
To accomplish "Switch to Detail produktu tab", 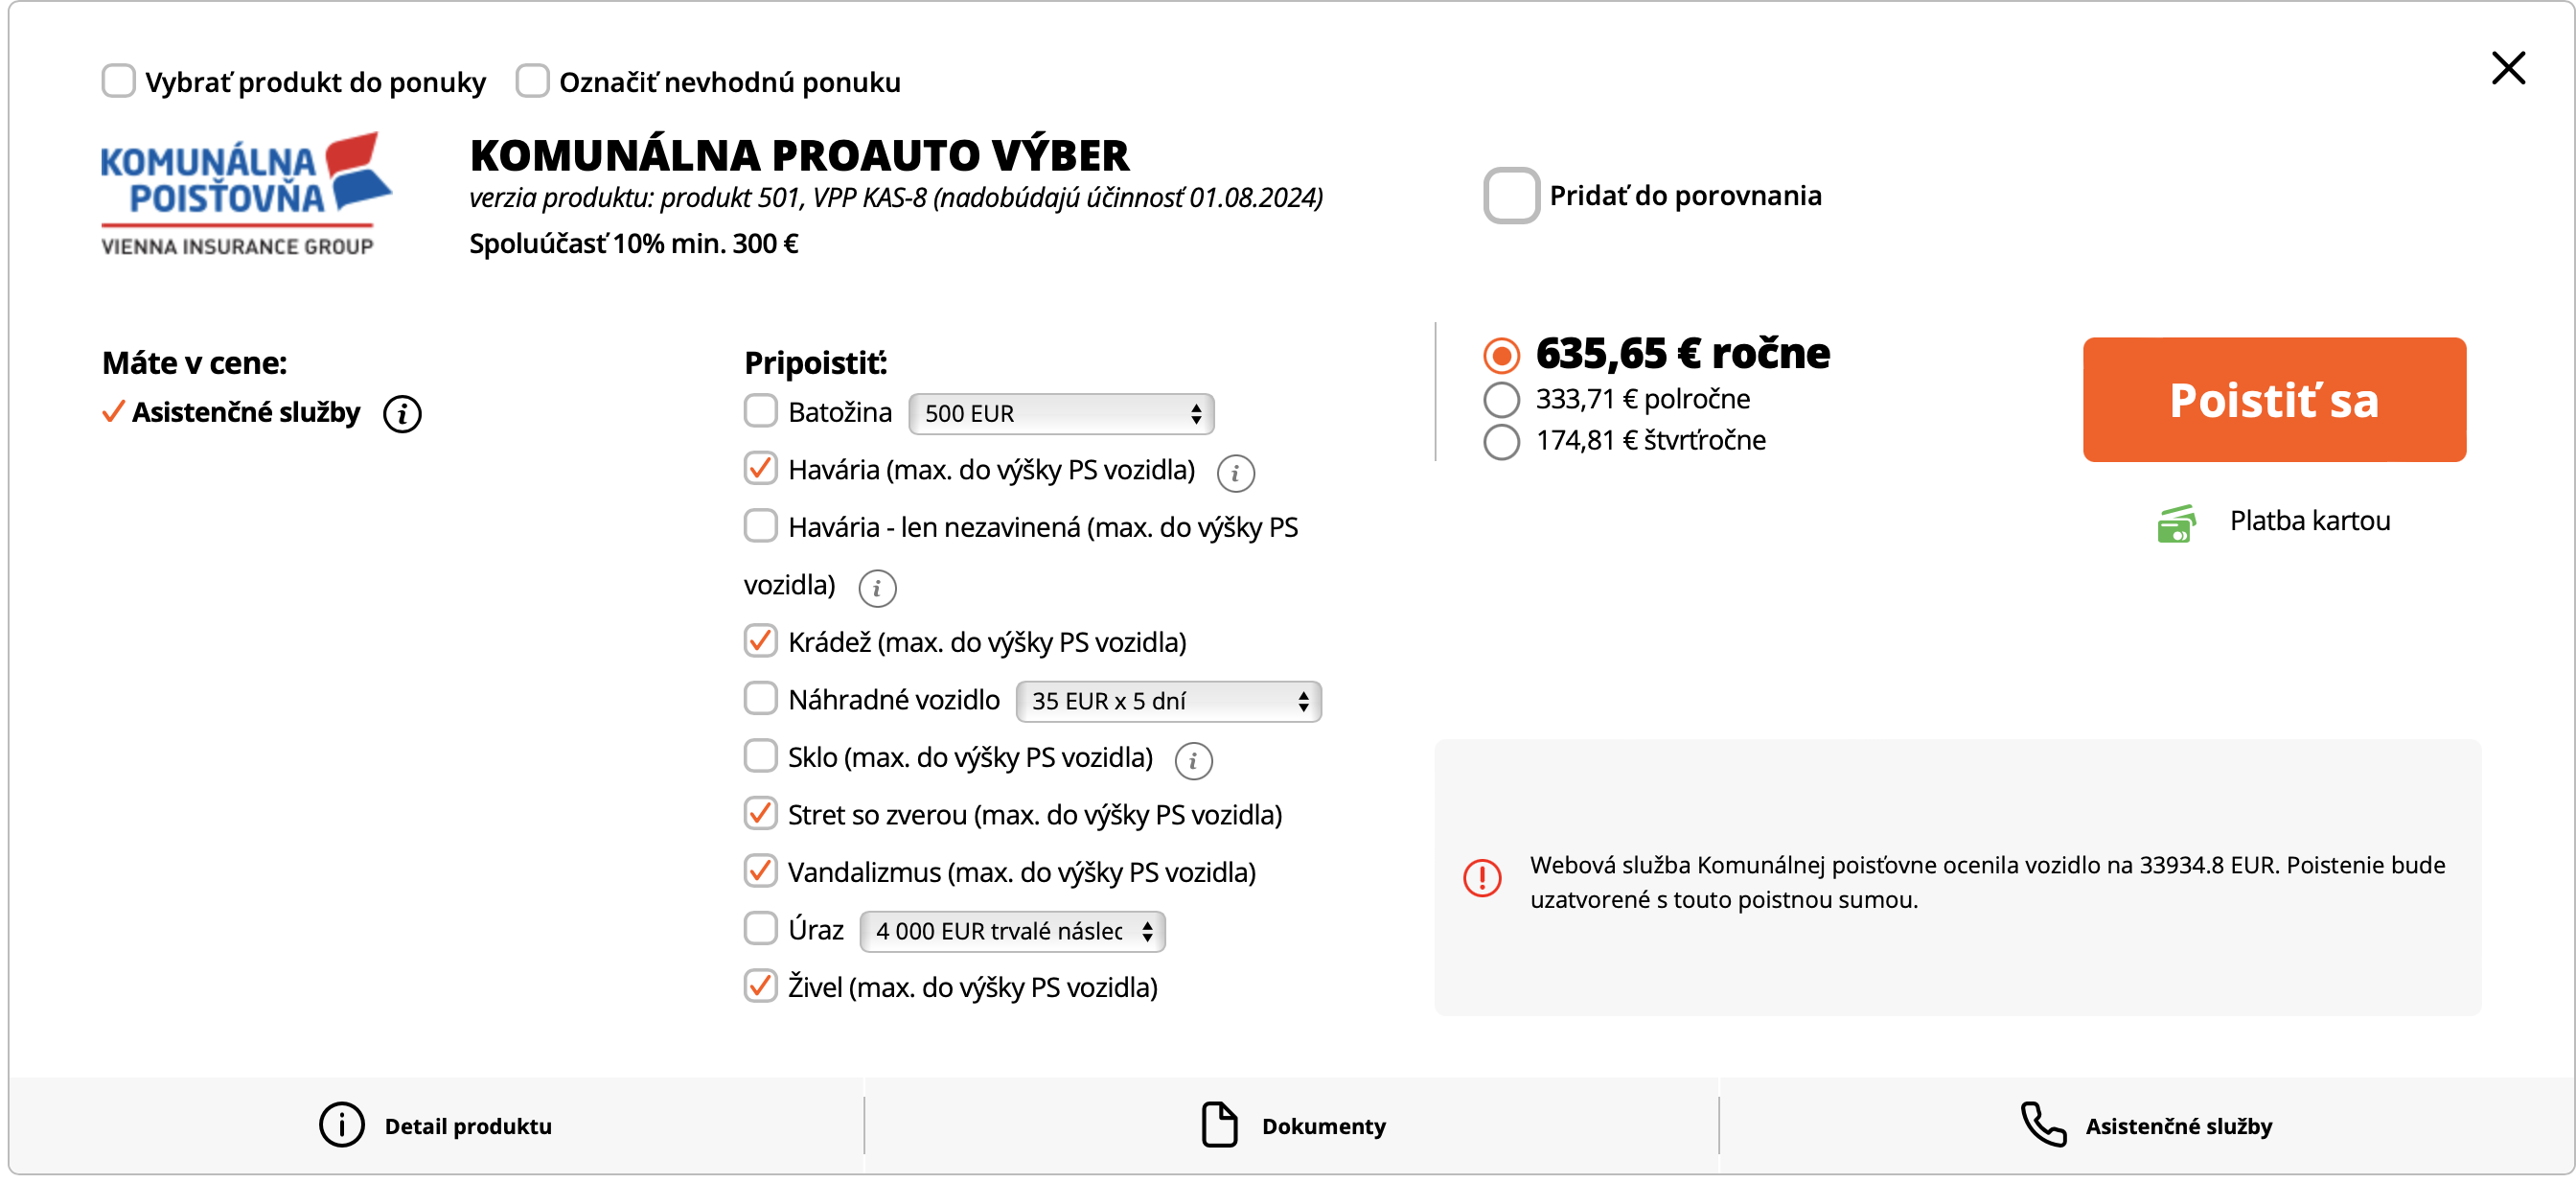I will (x=436, y=1126).
